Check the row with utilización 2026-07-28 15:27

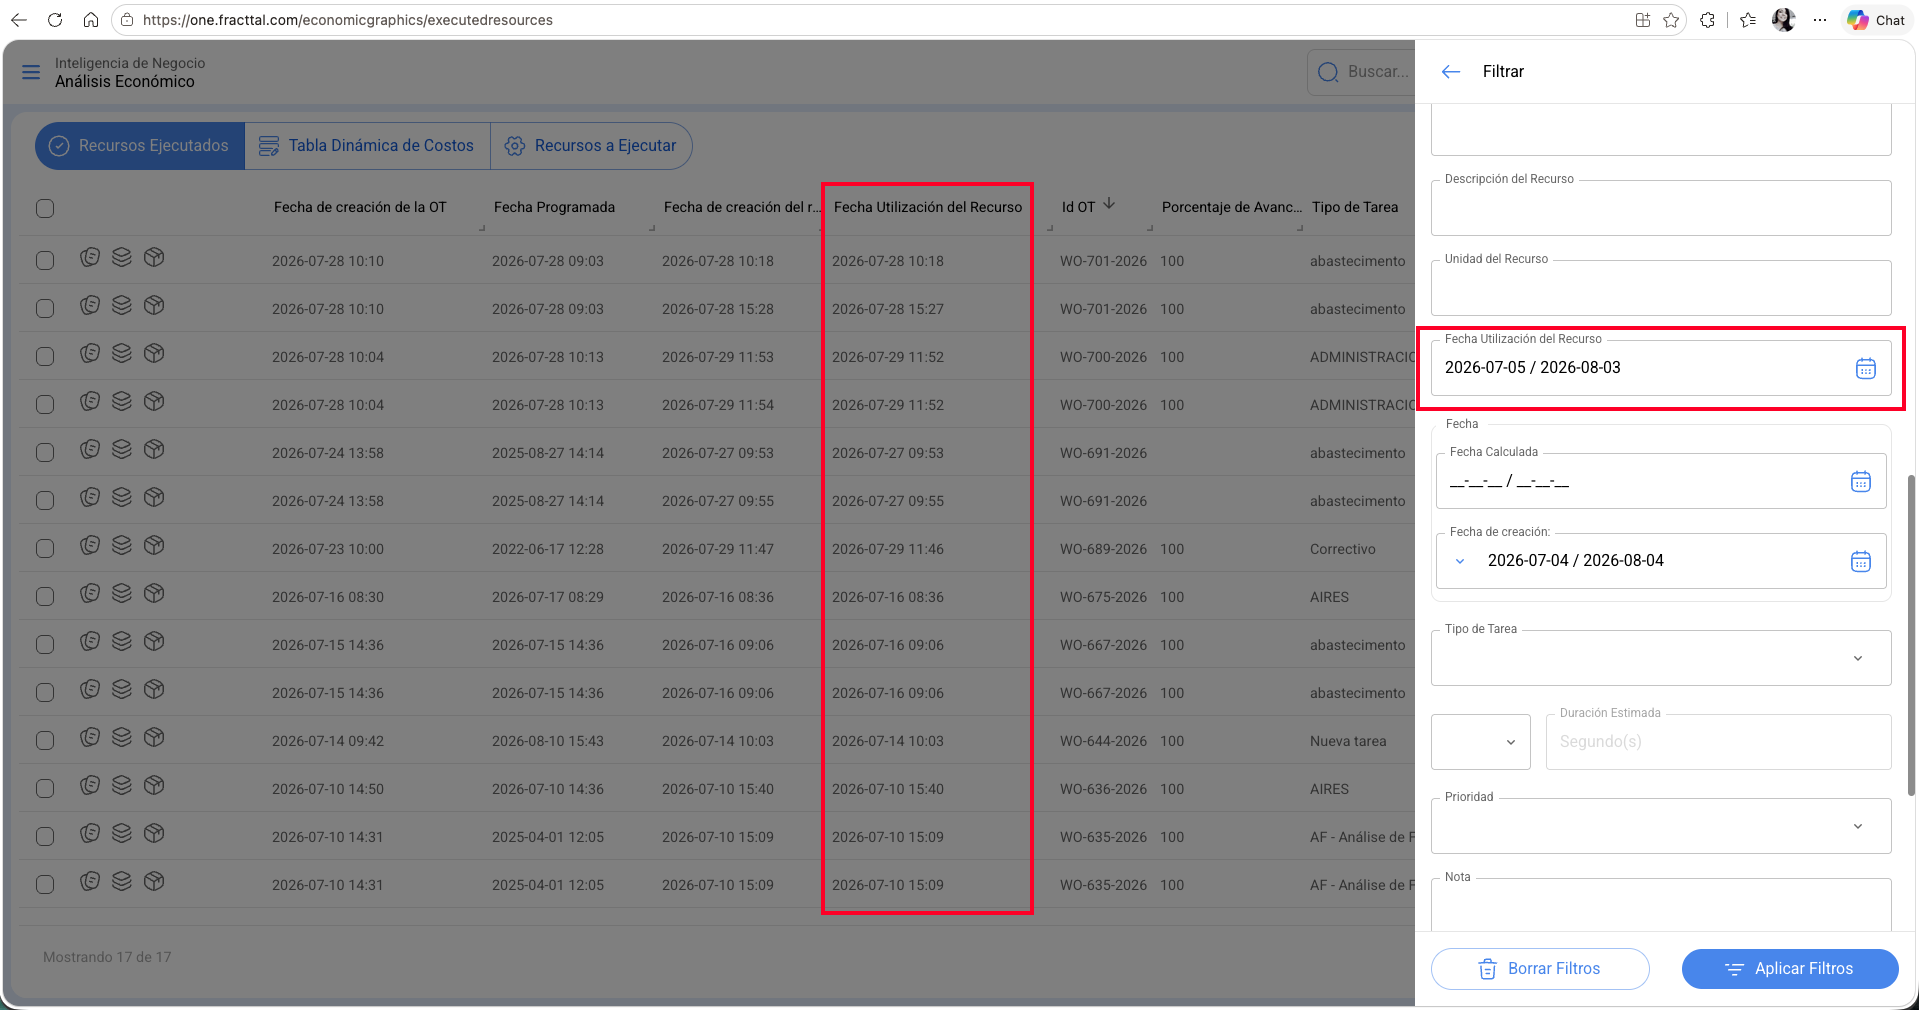pos(45,309)
